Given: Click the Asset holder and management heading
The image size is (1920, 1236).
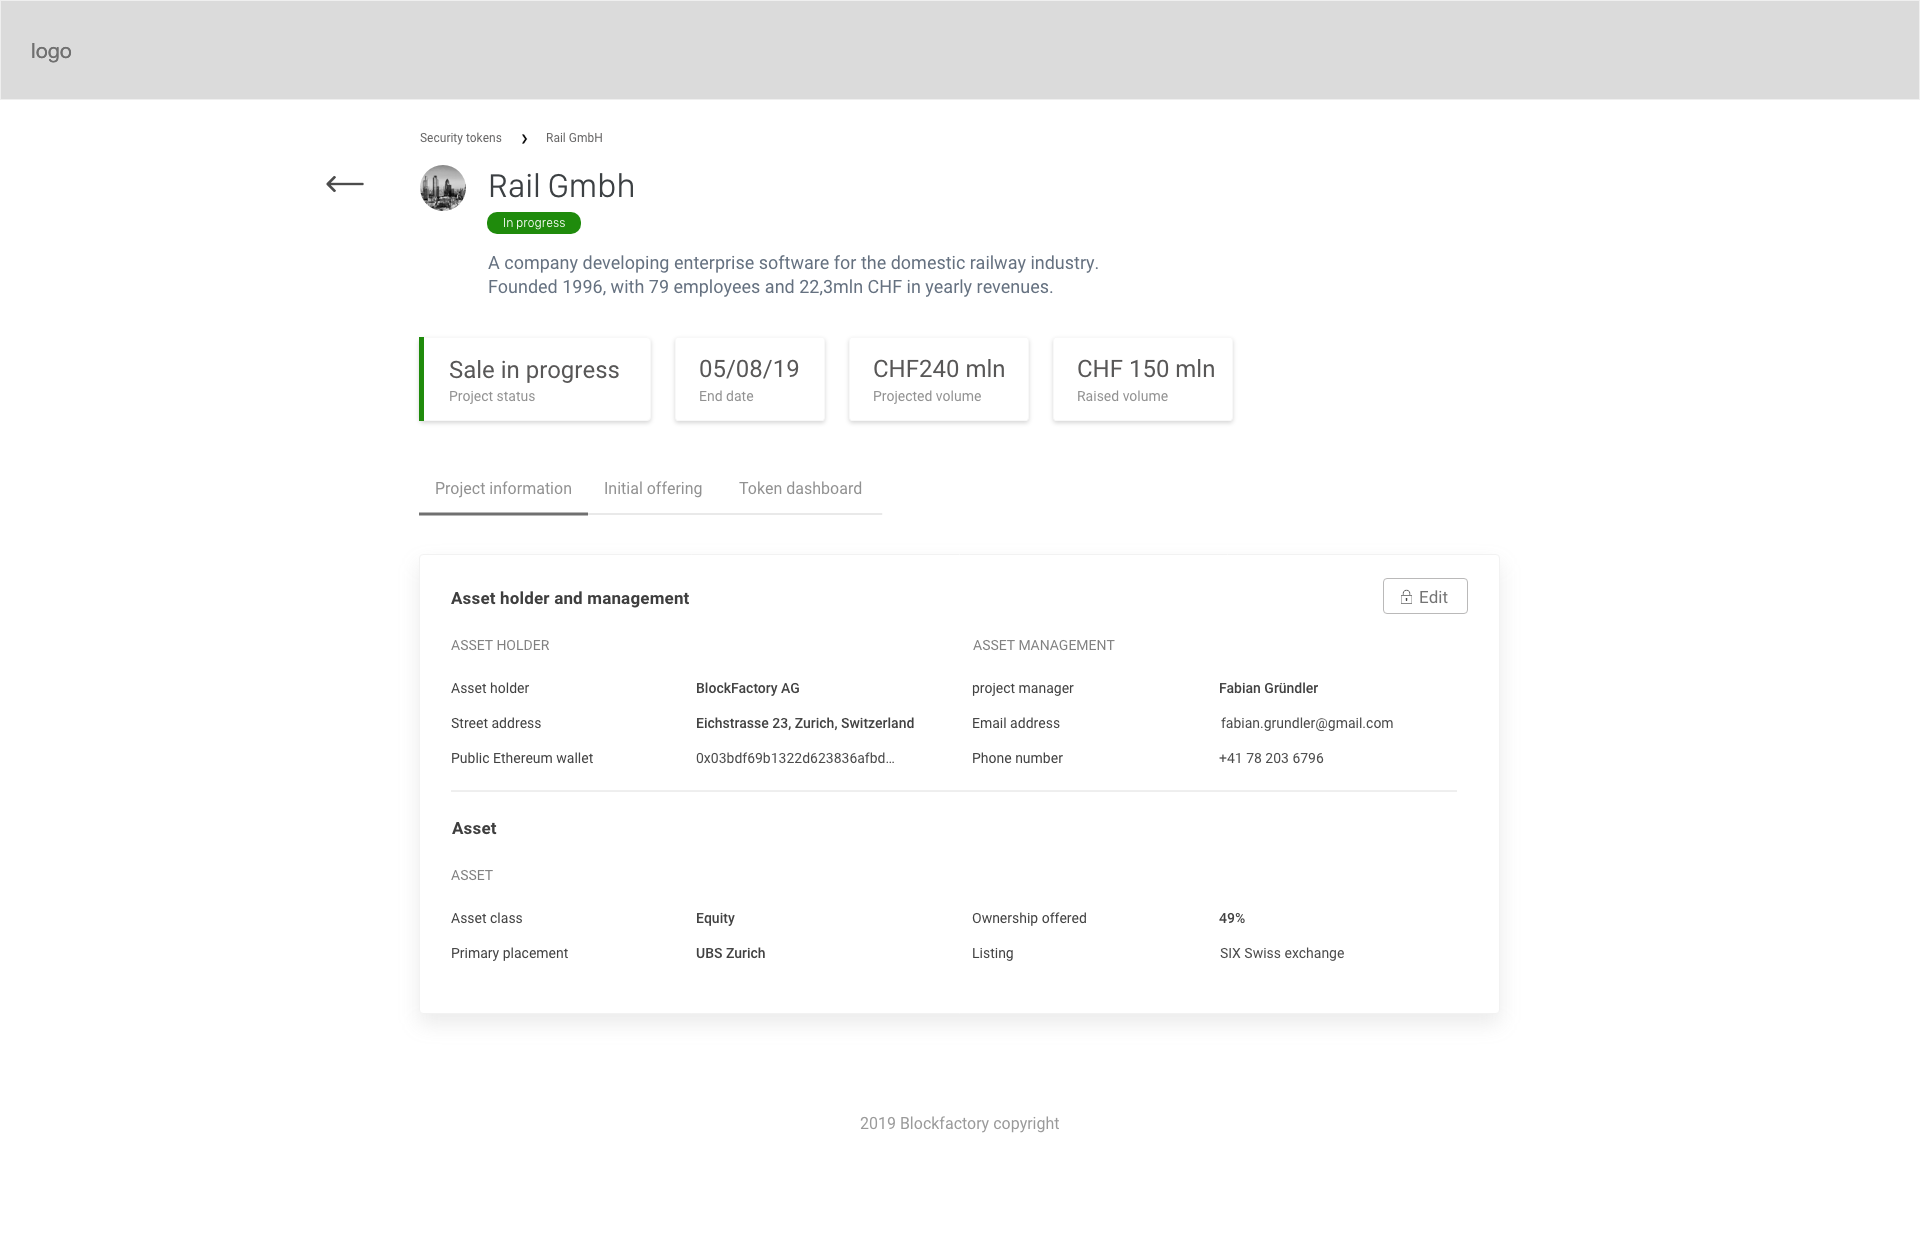Looking at the screenshot, I should click(570, 598).
